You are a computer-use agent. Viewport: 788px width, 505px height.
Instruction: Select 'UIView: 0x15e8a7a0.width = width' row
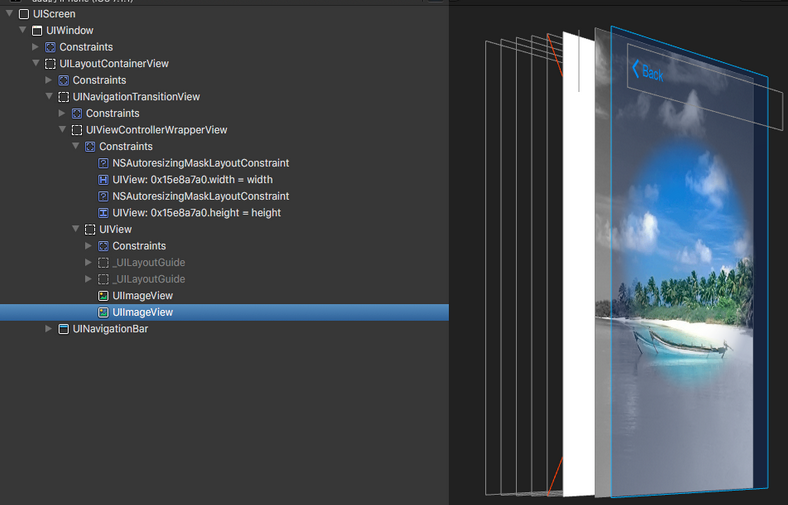coord(224,180)
